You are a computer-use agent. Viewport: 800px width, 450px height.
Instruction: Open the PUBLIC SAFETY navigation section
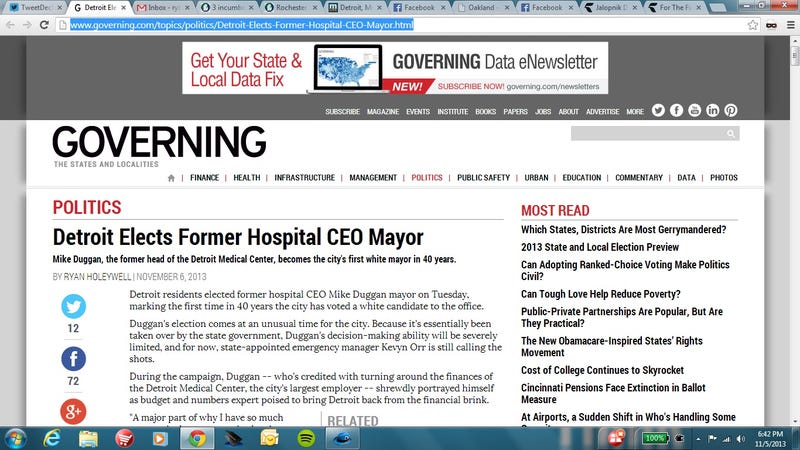(484, 178)
